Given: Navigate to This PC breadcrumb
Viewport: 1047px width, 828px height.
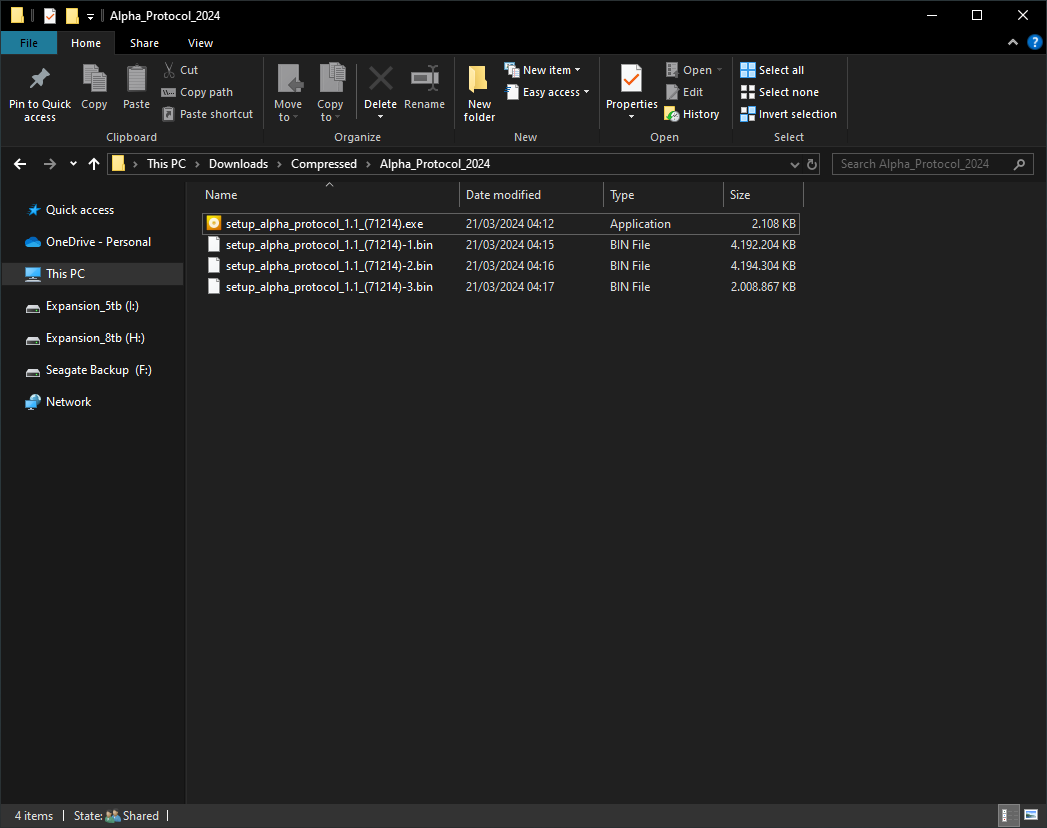Looking at the screenshot, I should click(166, 164).
